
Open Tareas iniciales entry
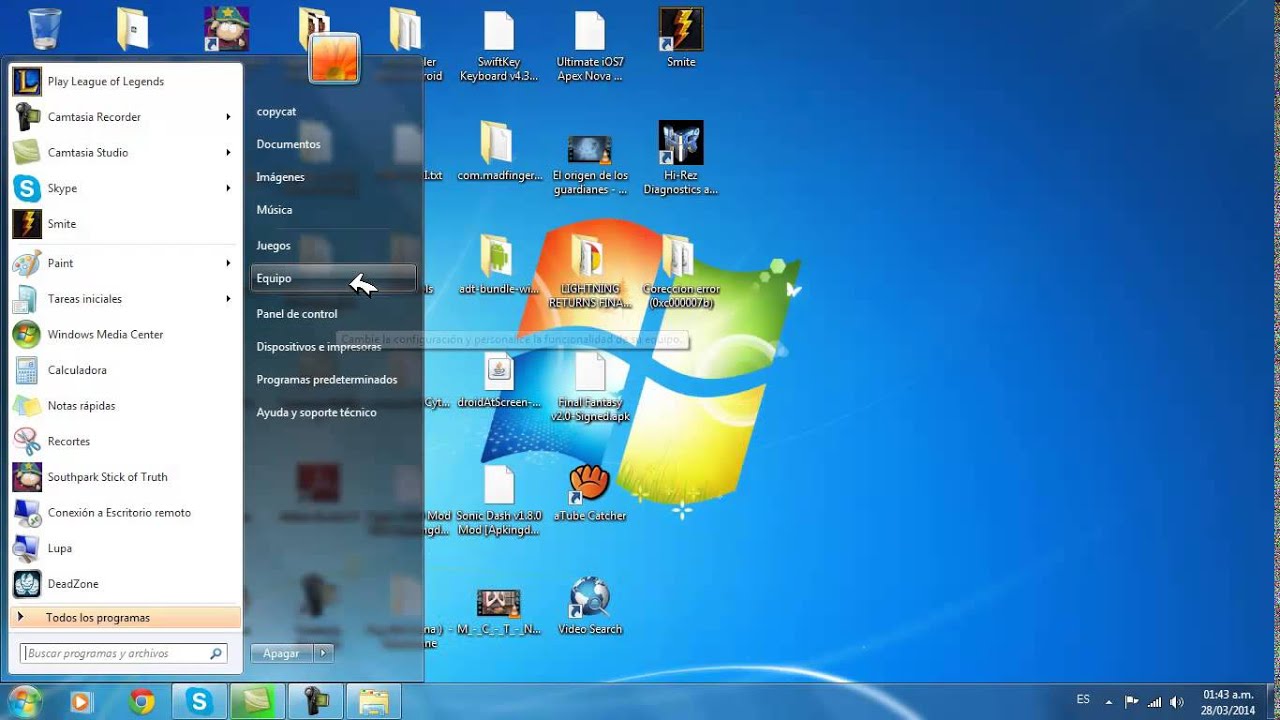tap(125, 299)
